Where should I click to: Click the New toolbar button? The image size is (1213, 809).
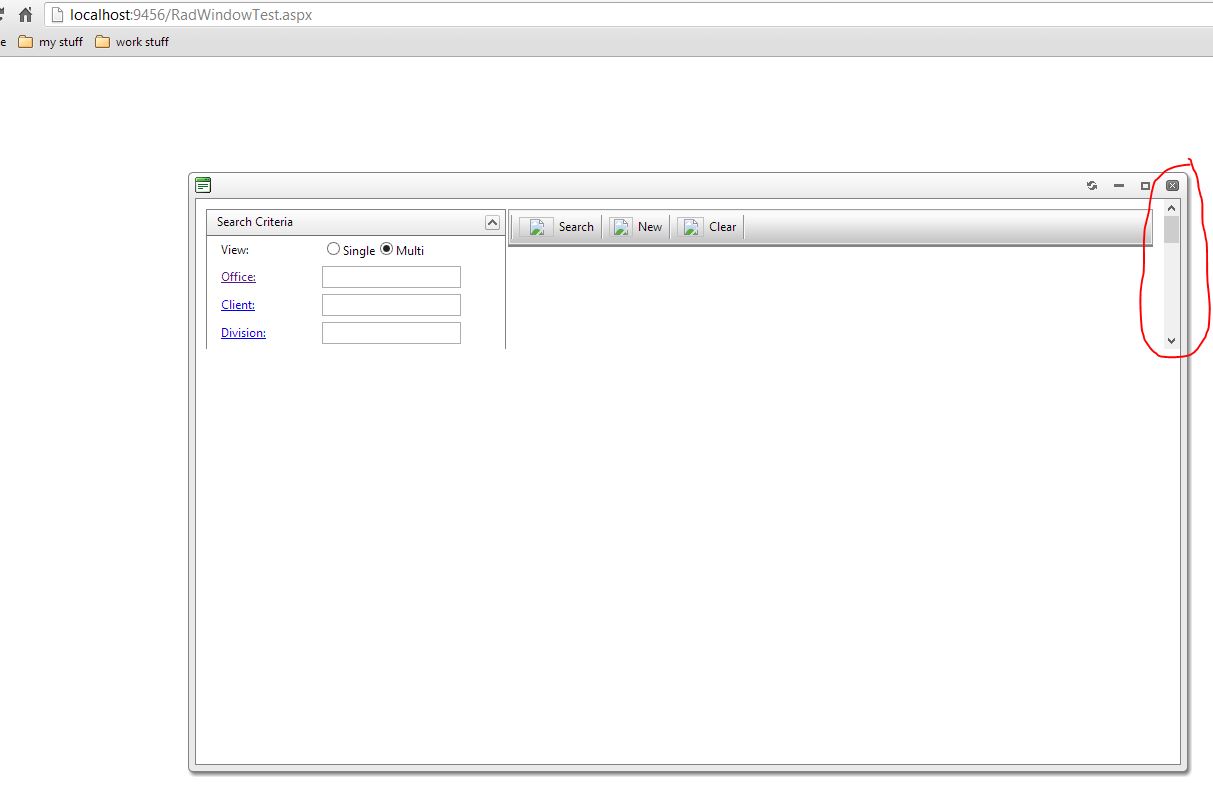(x=636, y=227)
